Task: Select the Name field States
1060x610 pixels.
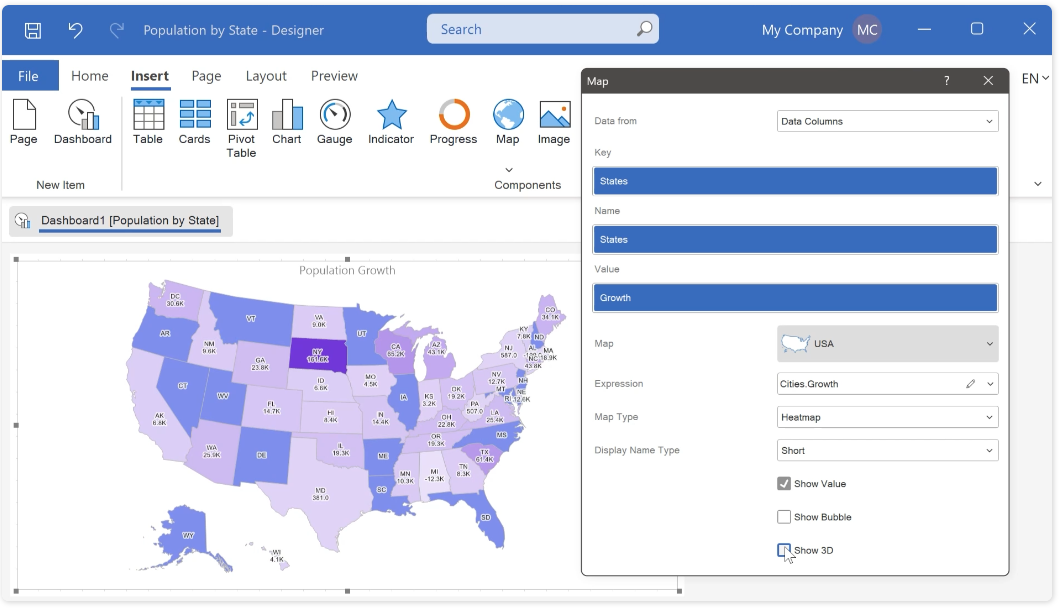Action: coord(795,239)
